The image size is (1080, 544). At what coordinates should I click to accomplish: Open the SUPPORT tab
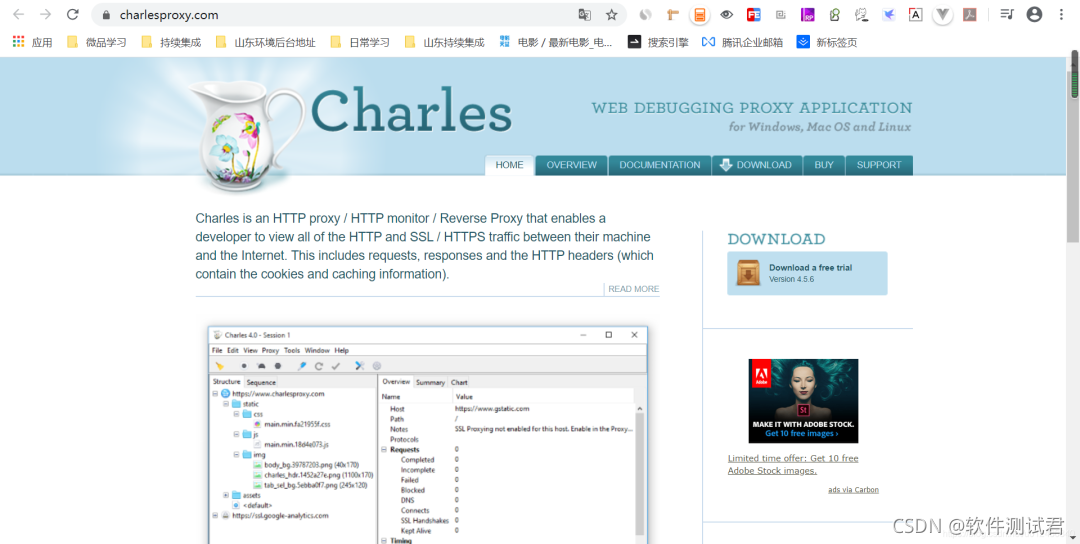pos(879,165)
